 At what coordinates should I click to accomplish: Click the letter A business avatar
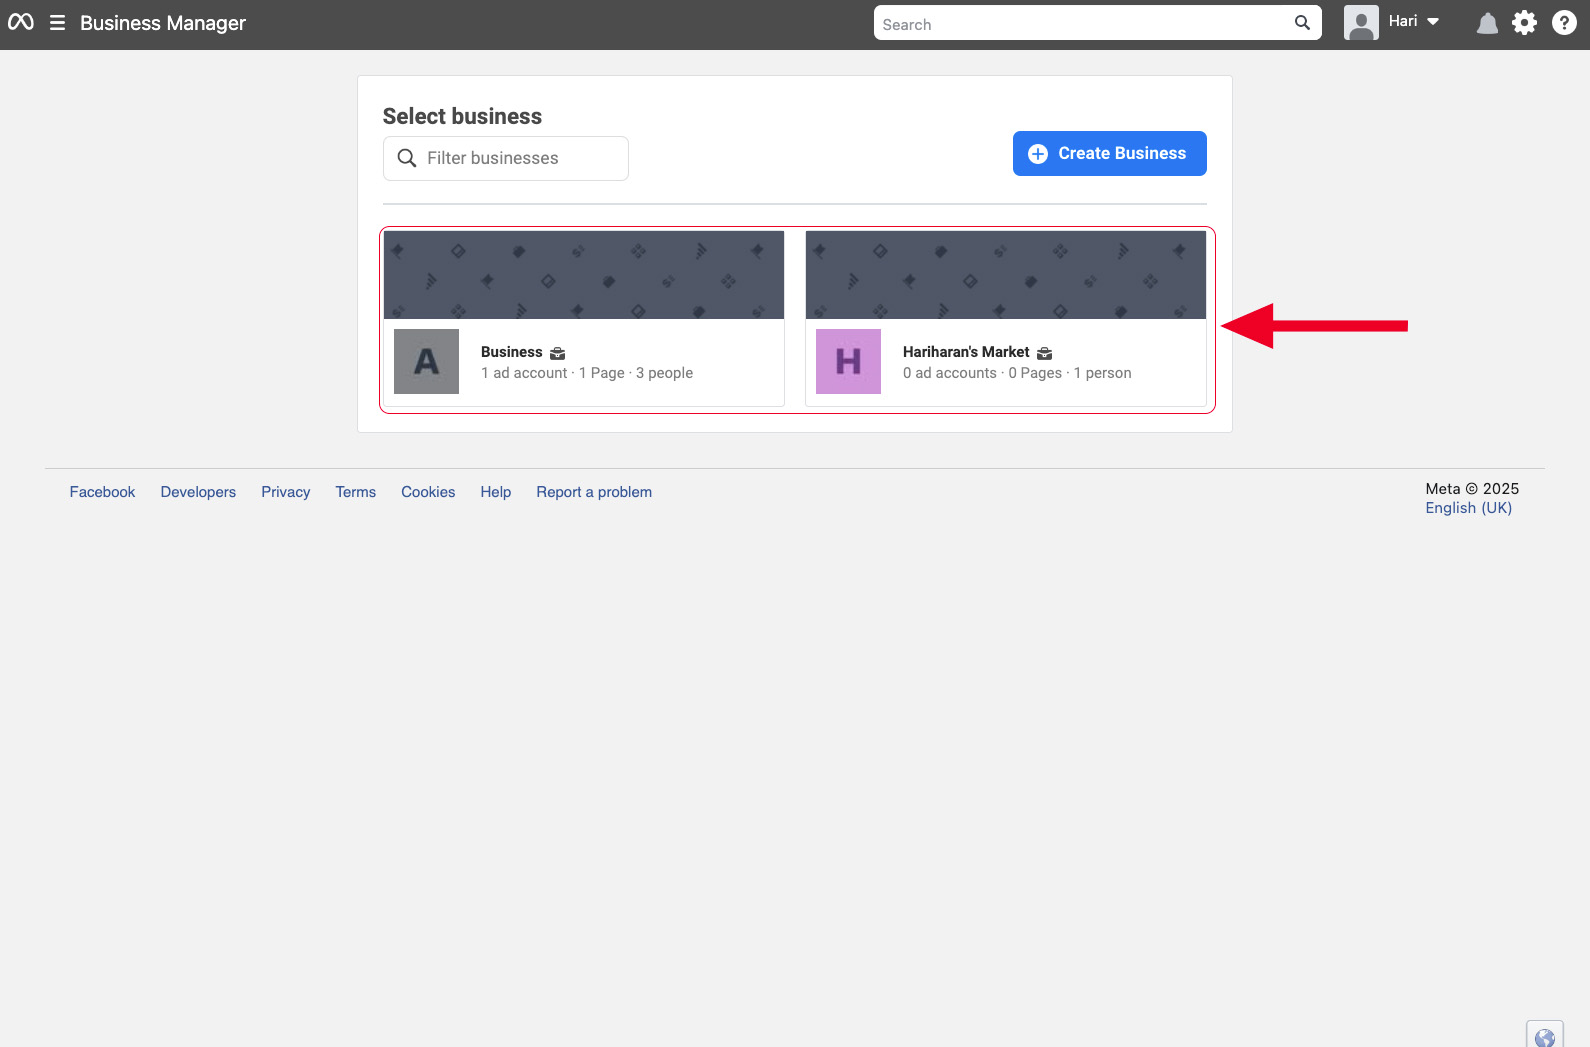coord(426,361)
